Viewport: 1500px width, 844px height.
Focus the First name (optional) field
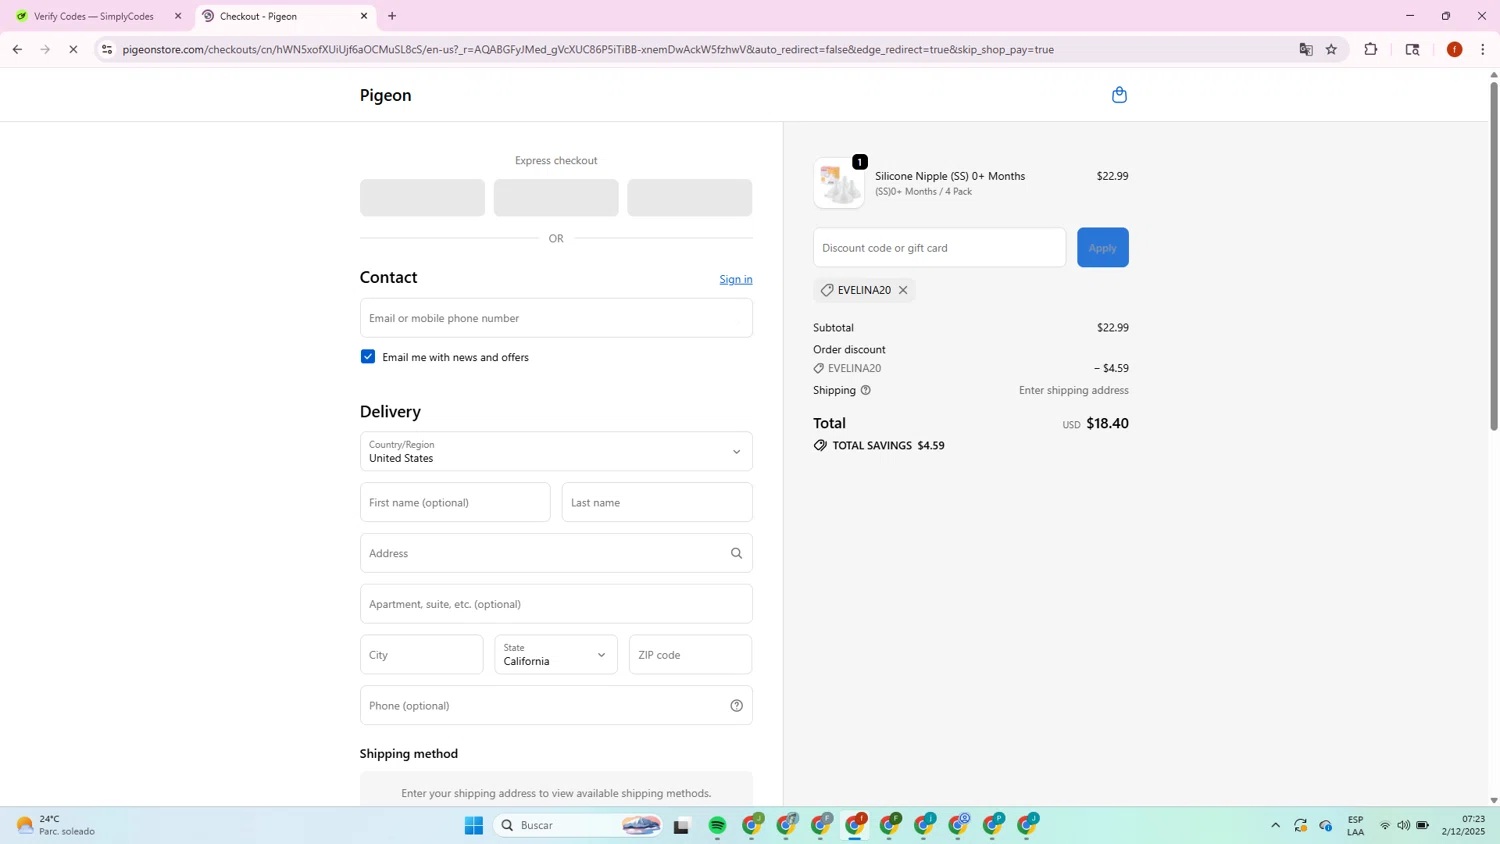[455, 502]
